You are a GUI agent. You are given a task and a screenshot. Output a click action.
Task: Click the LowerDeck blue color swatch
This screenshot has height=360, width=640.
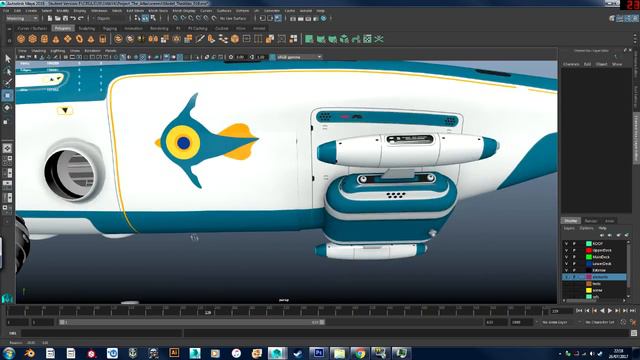tap(589, 264)
